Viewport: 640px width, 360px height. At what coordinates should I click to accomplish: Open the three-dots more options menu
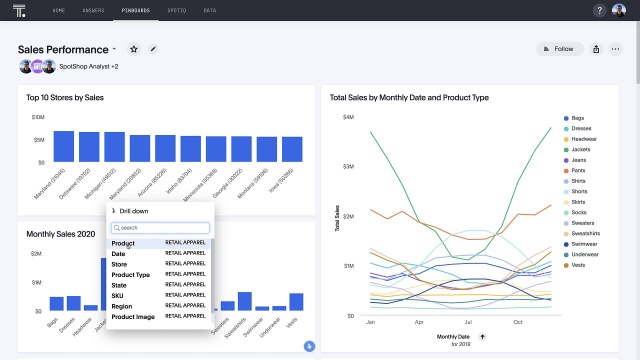616,49
